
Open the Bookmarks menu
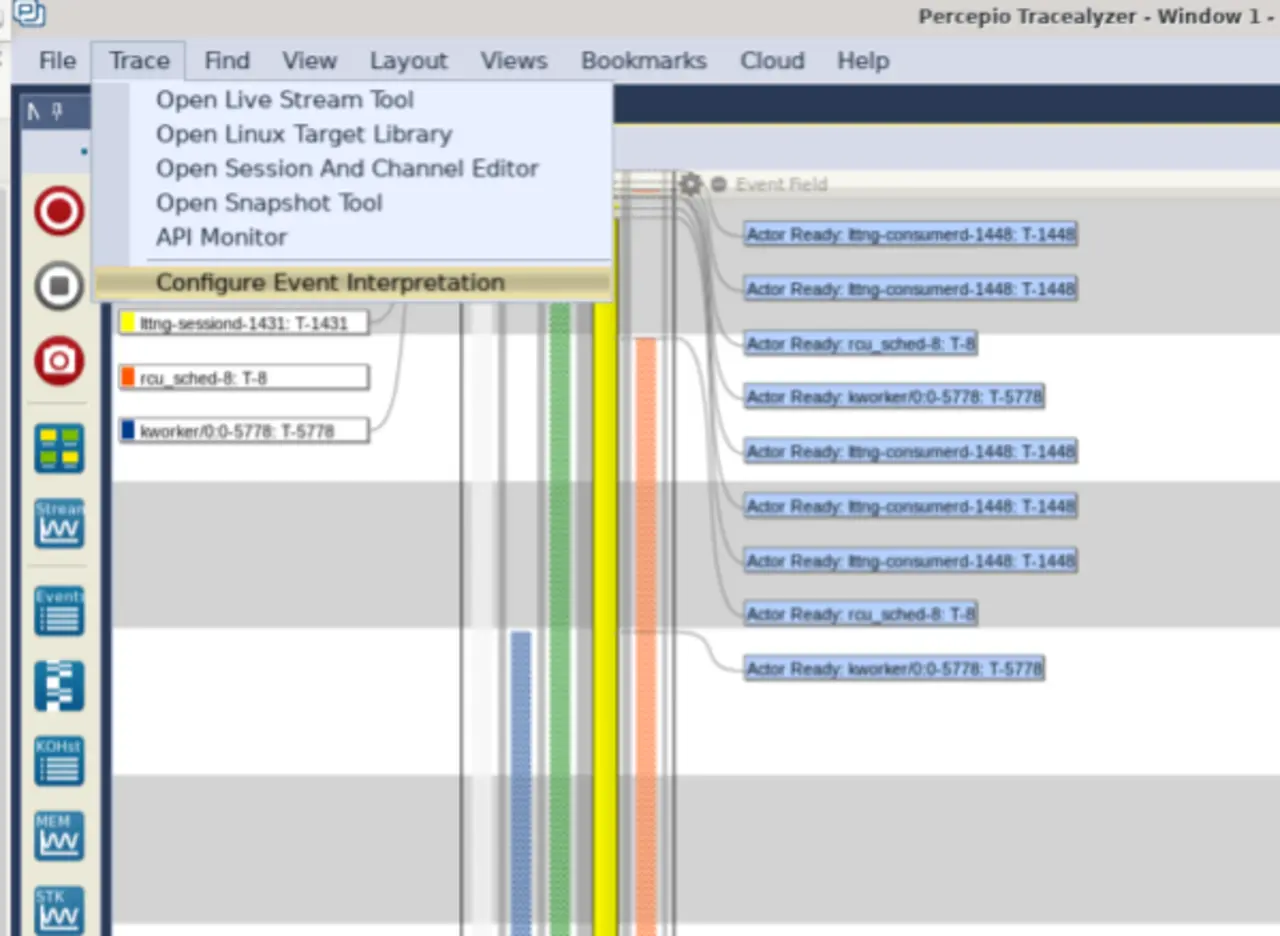tap(643, 61)
